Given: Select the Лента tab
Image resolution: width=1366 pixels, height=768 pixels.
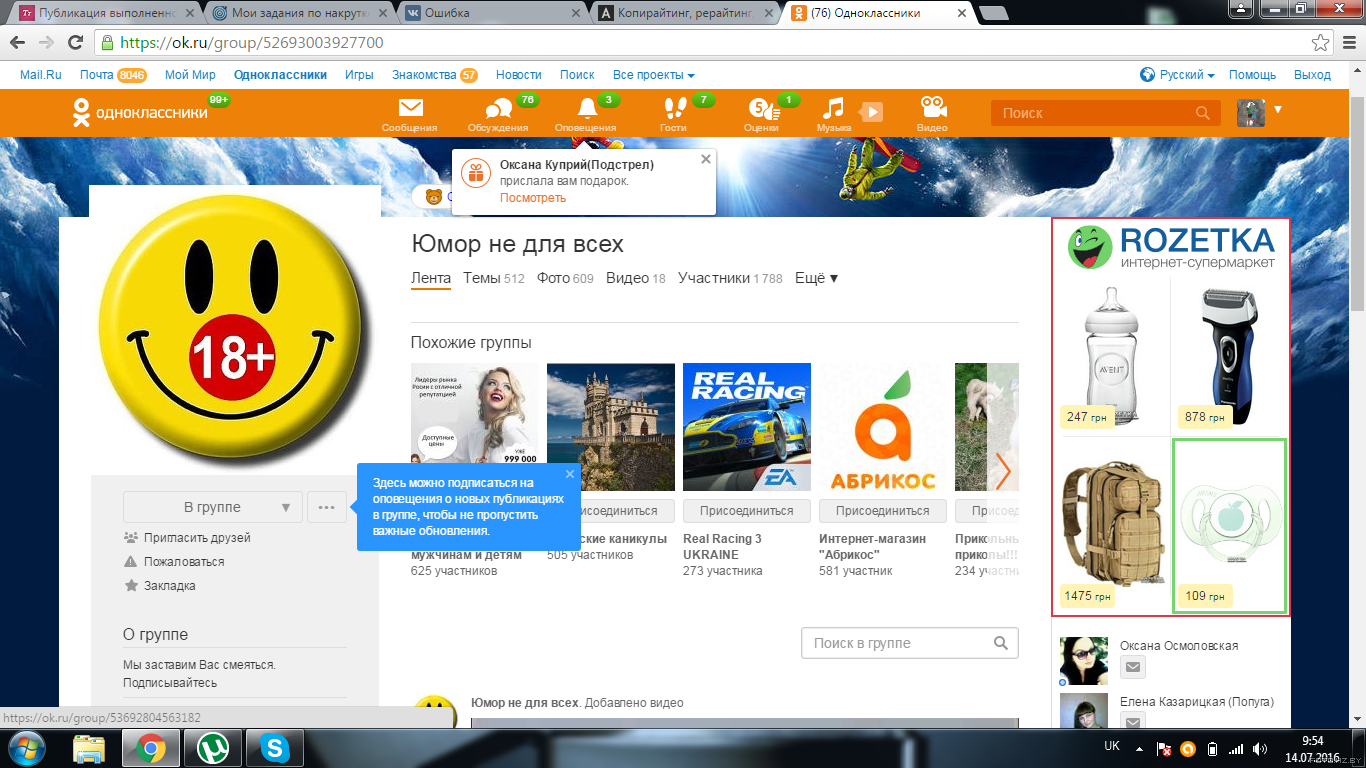Looking at the screenshot, I should tap(431, 278).
